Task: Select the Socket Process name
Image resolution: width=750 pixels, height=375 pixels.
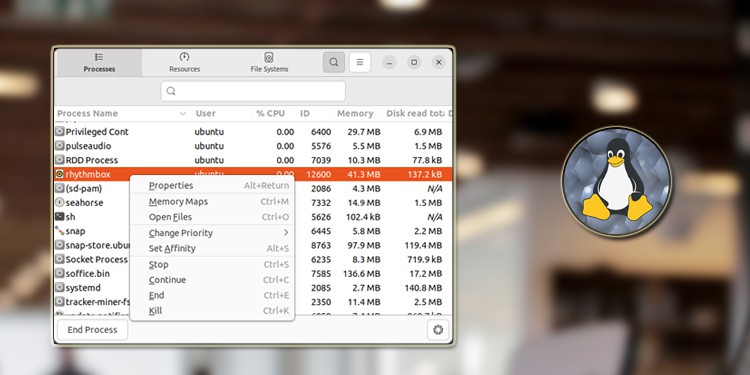Action: click(97, 259)
